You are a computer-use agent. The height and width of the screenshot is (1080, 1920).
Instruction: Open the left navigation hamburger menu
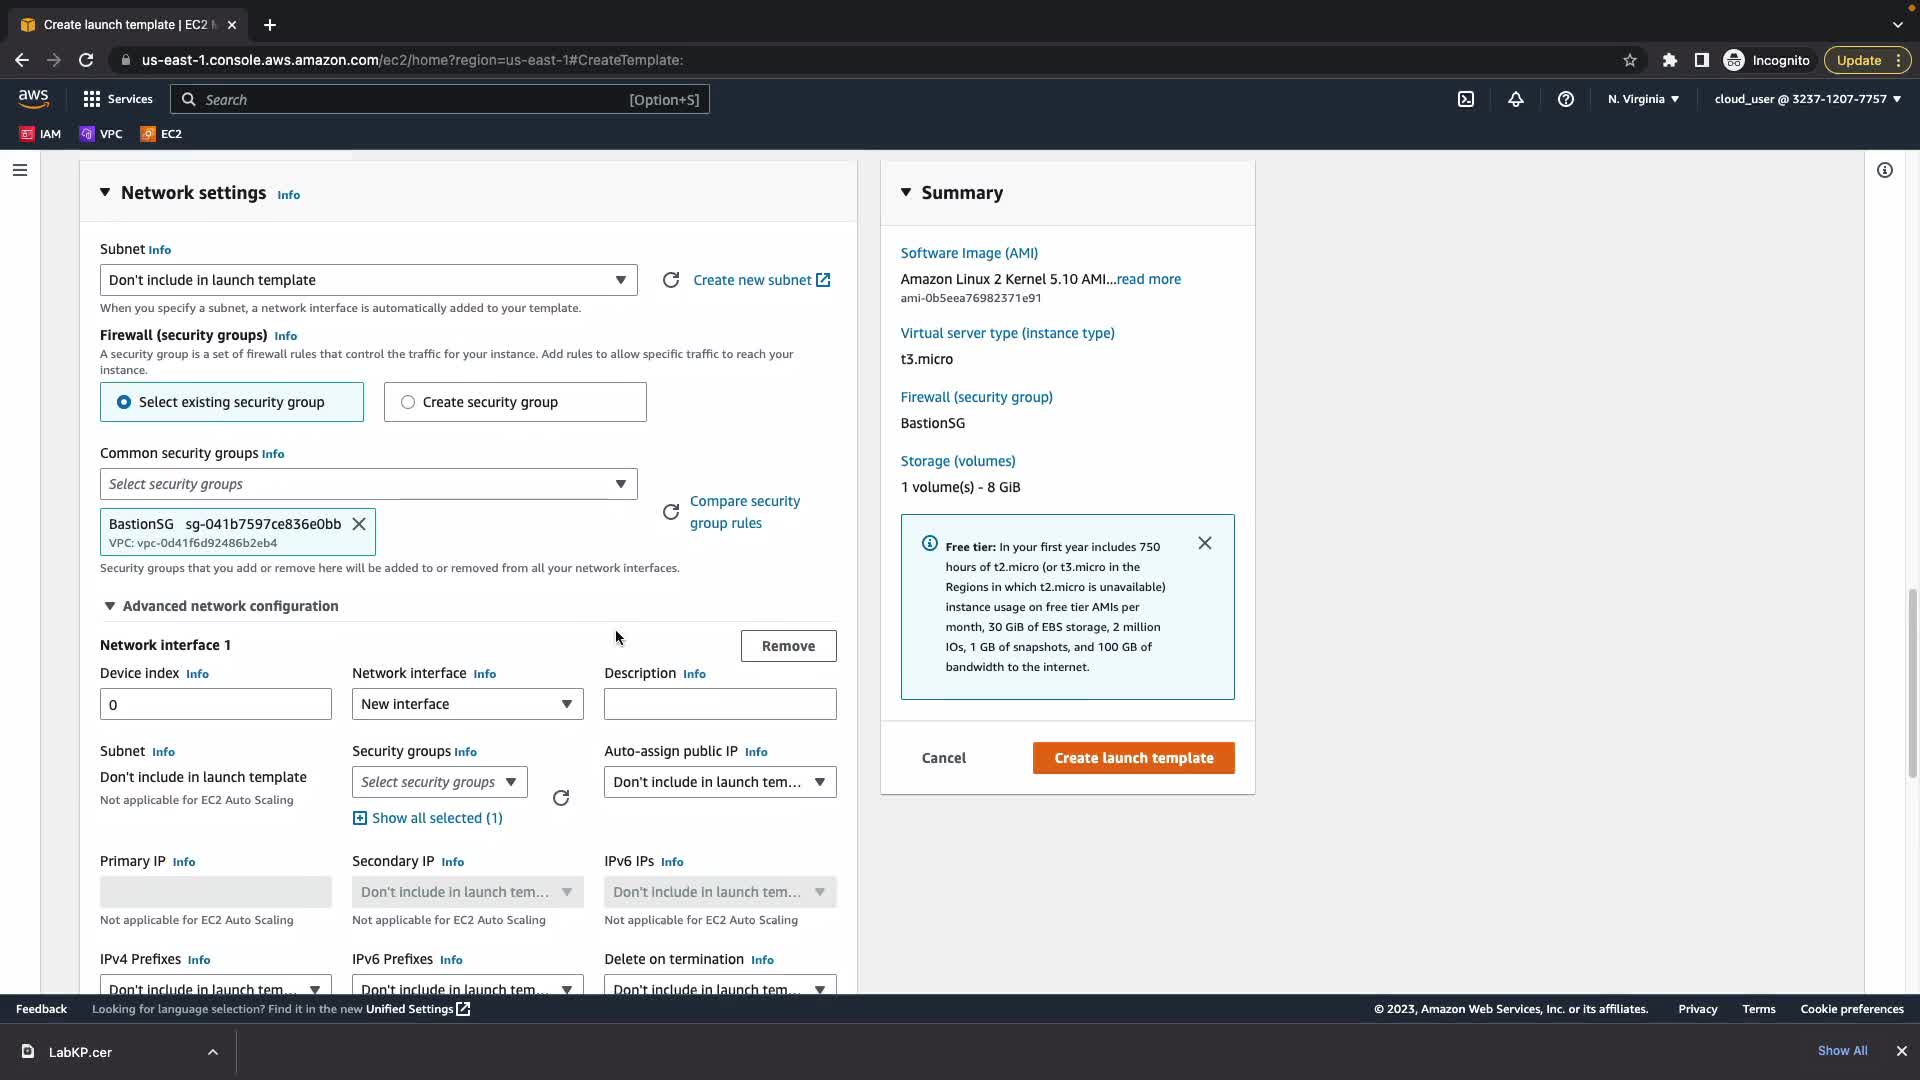coord(19,170)
